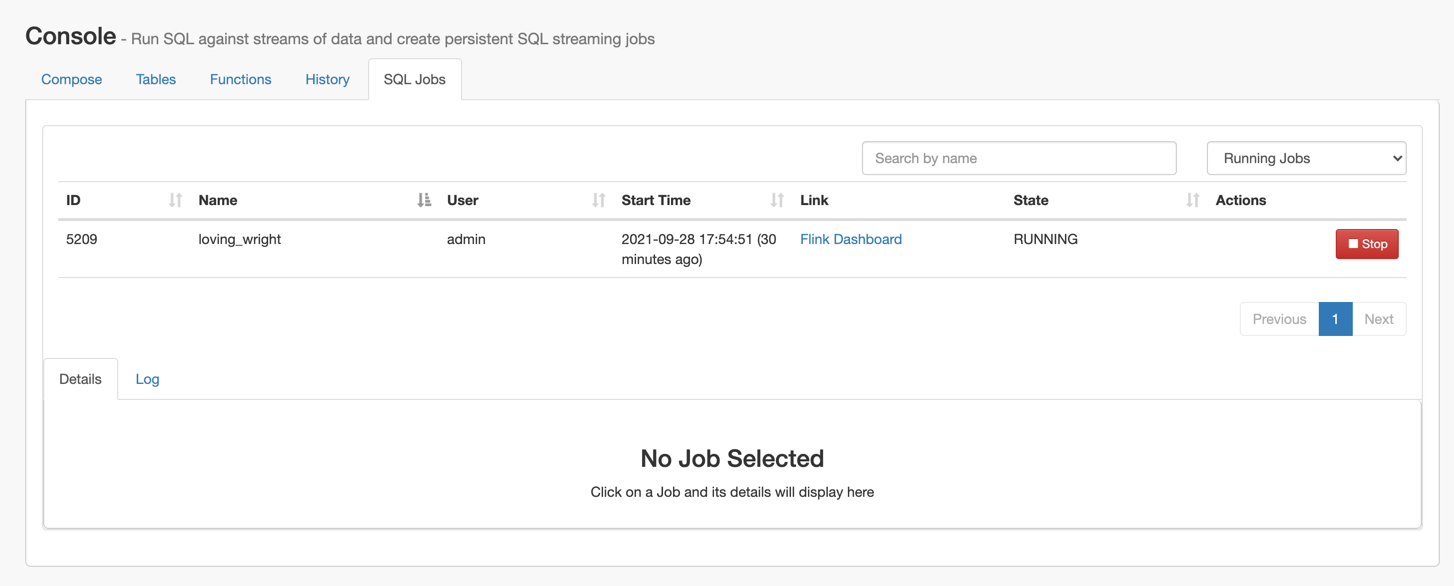Viewport: 1454px width, 586px height.
Task: Click pagination page 1
Action: coord(1335,319)
